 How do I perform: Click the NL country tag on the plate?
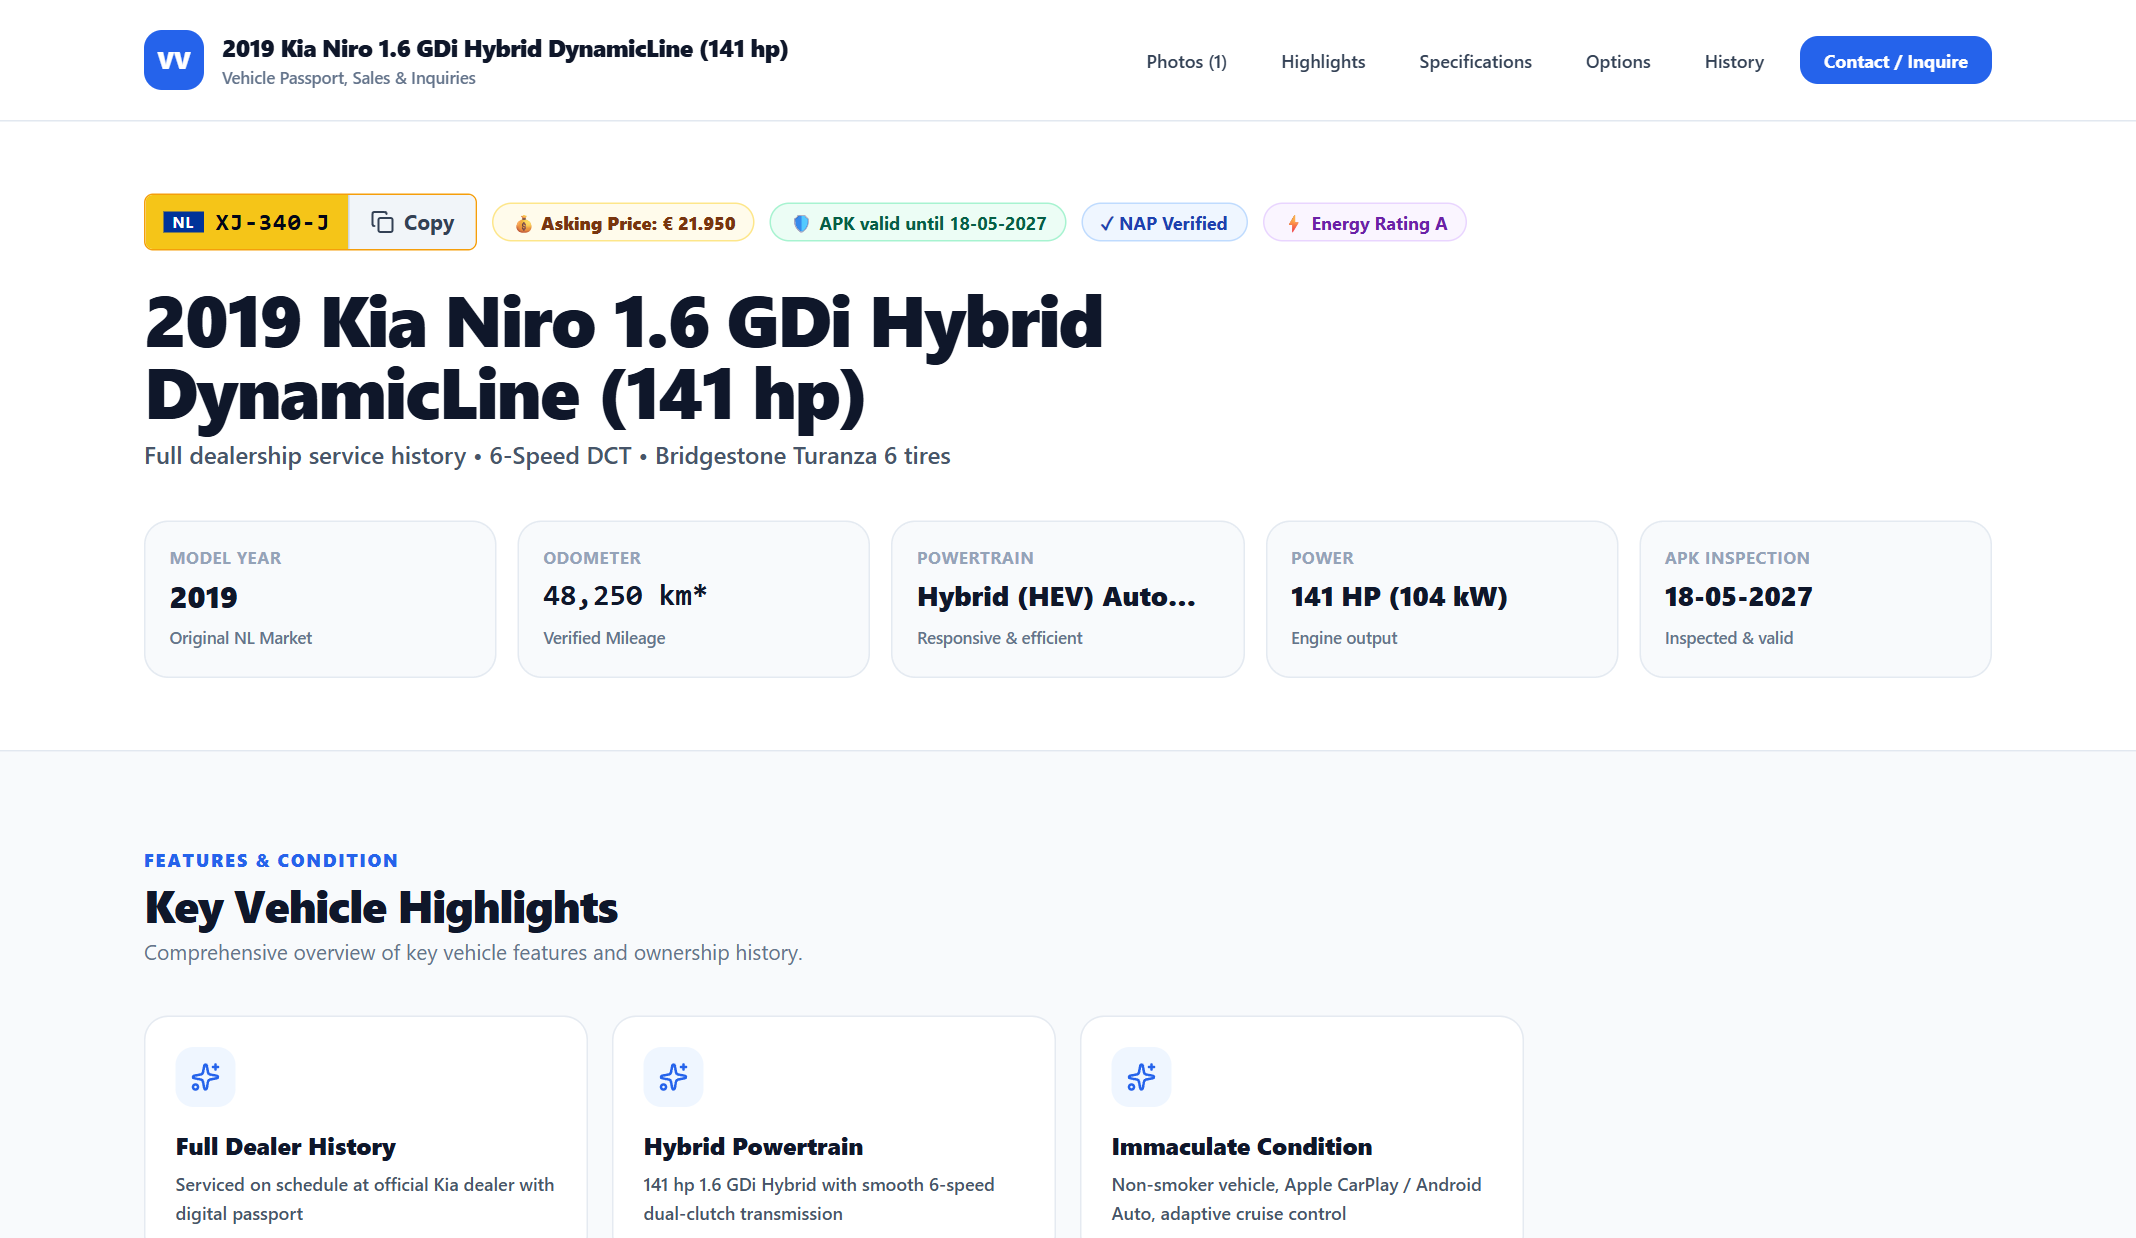(184, 222)
